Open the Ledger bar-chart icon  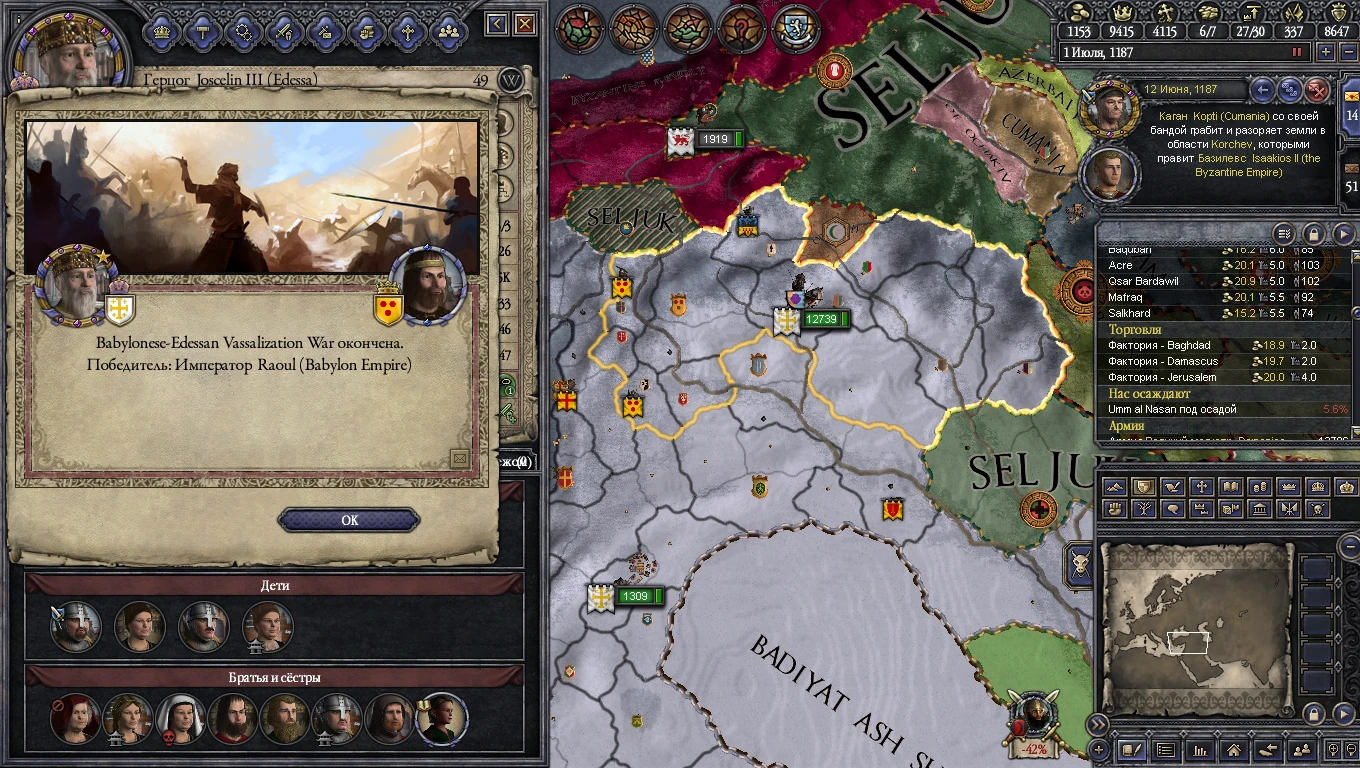click(x=1199, y=749)
